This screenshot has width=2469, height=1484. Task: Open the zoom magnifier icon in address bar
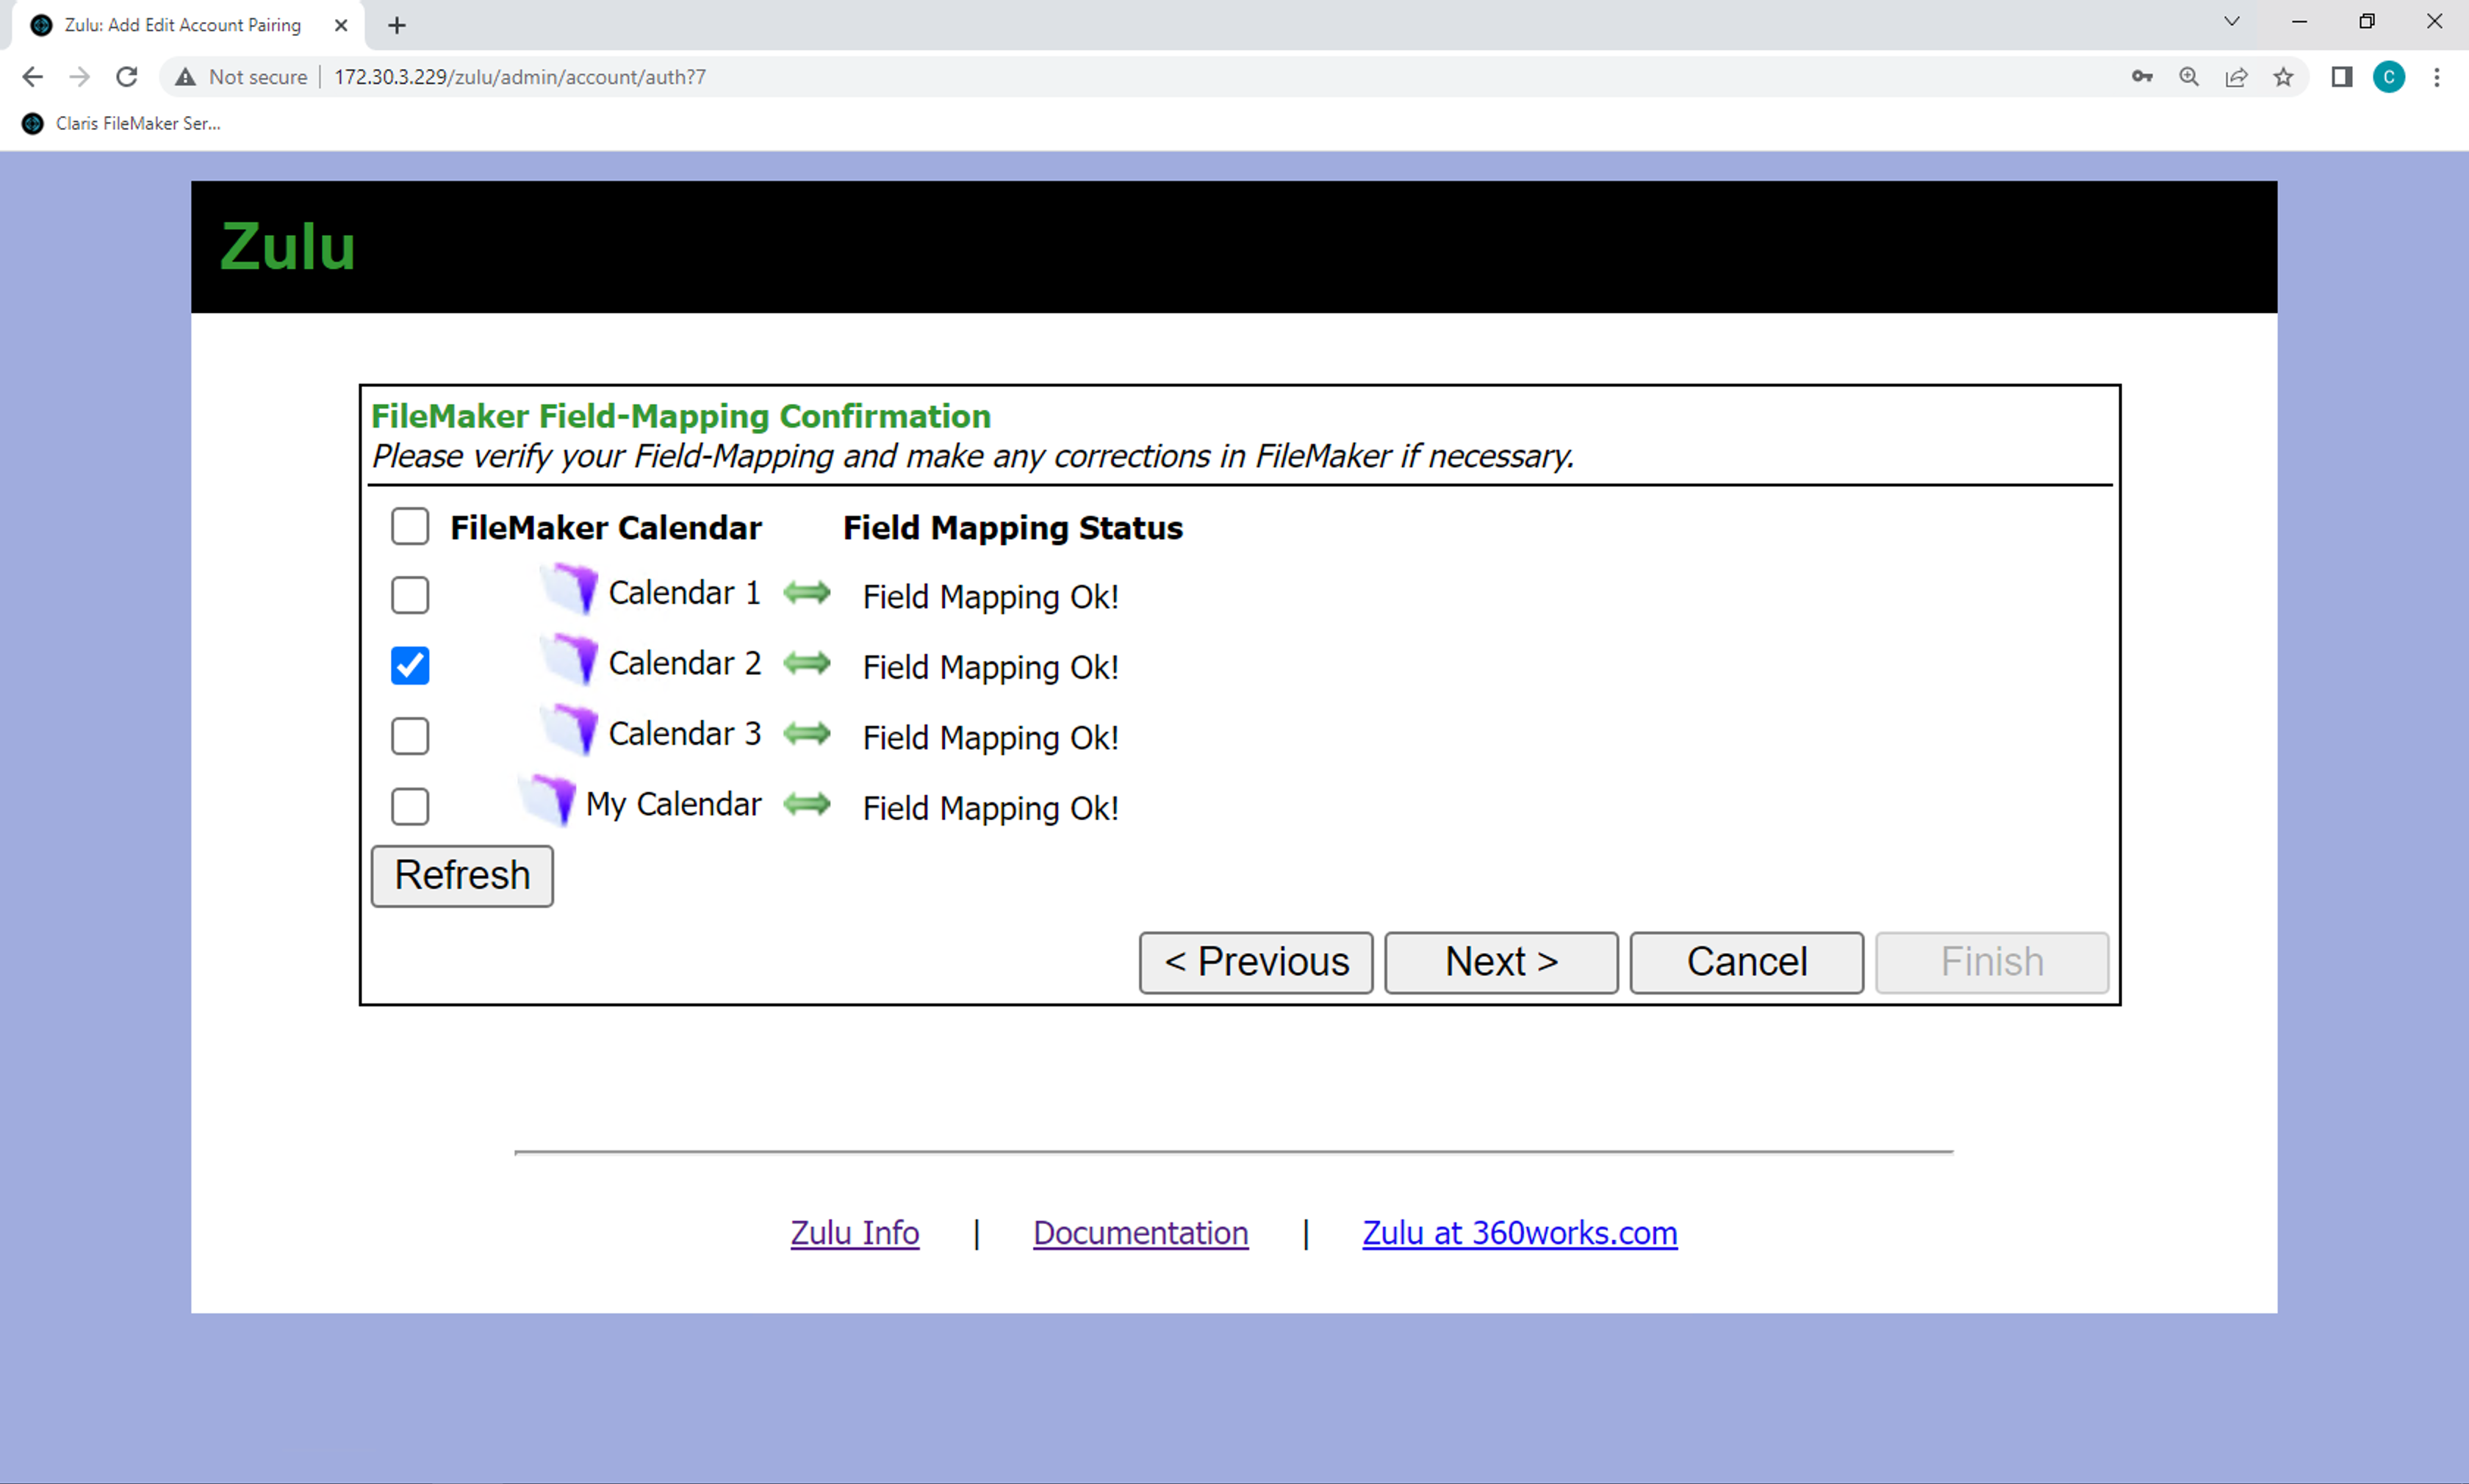[2189, 77]
